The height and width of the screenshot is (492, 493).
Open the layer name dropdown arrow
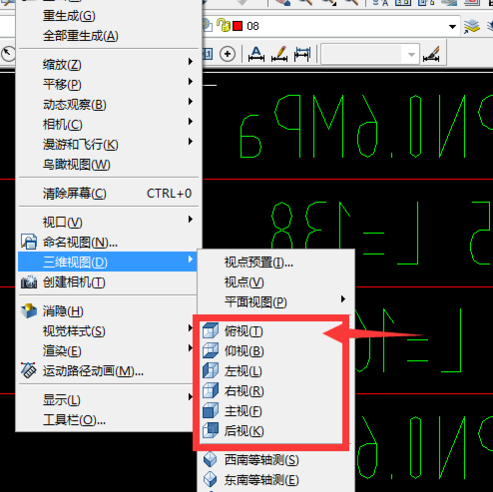pyautogui.click(x=452, y=26)
